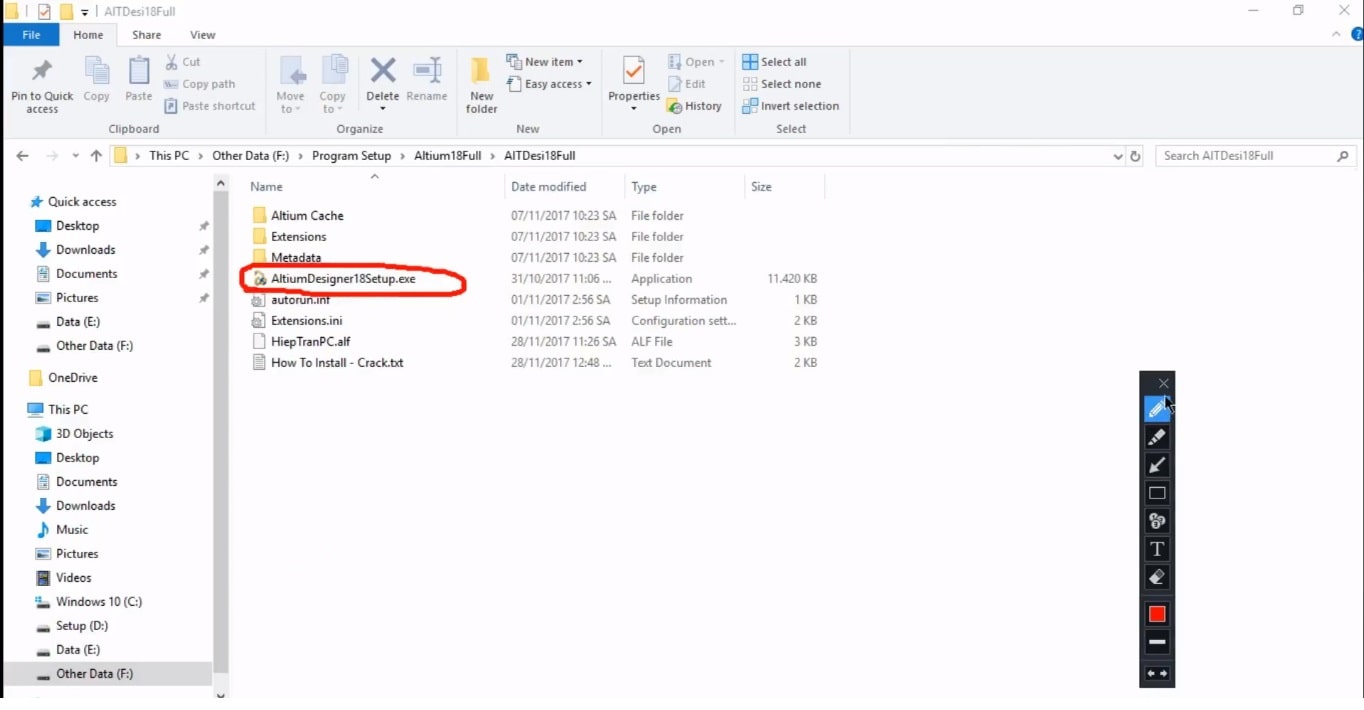Click Copy path in Clipboard group

click(200, 84)
